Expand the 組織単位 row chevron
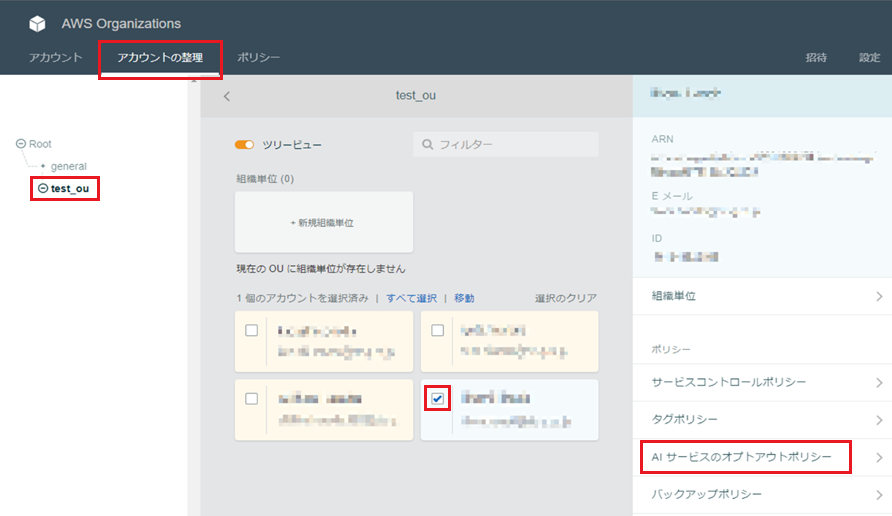 (x=879, y=296)
